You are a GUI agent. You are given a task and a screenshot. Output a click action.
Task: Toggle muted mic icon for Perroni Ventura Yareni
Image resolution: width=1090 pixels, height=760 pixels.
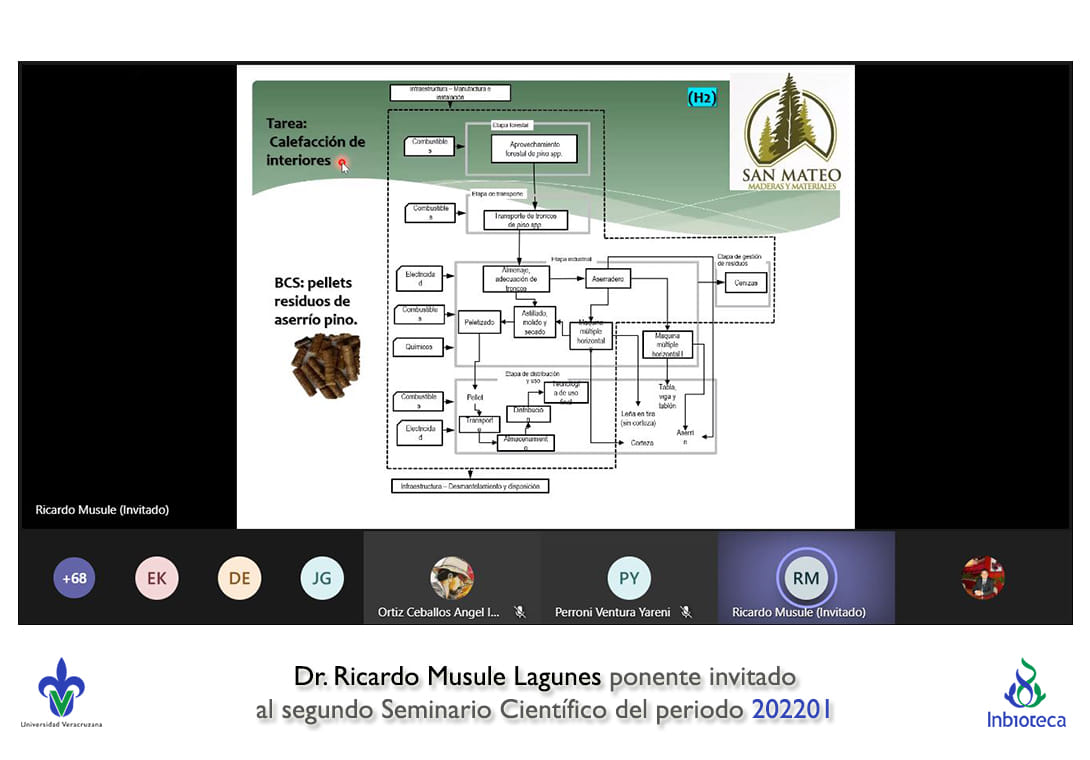point(686,612)
